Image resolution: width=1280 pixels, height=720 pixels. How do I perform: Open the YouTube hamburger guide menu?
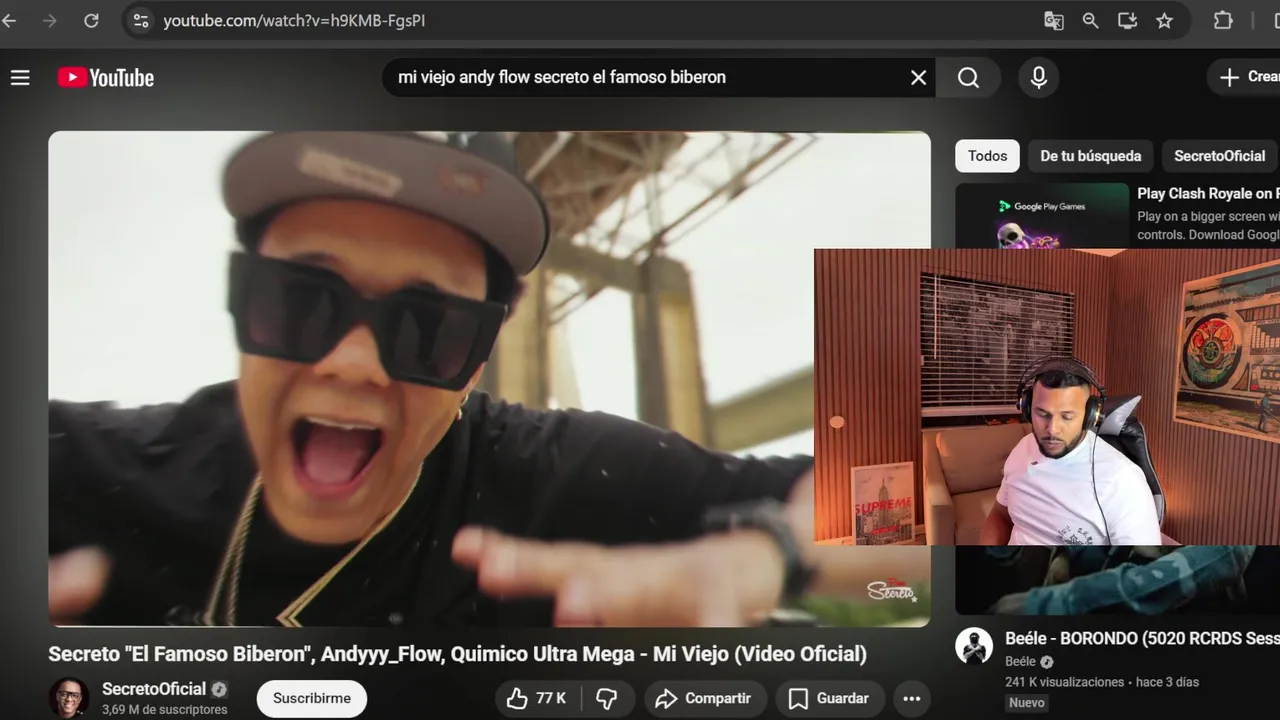[x=20, y=78]
